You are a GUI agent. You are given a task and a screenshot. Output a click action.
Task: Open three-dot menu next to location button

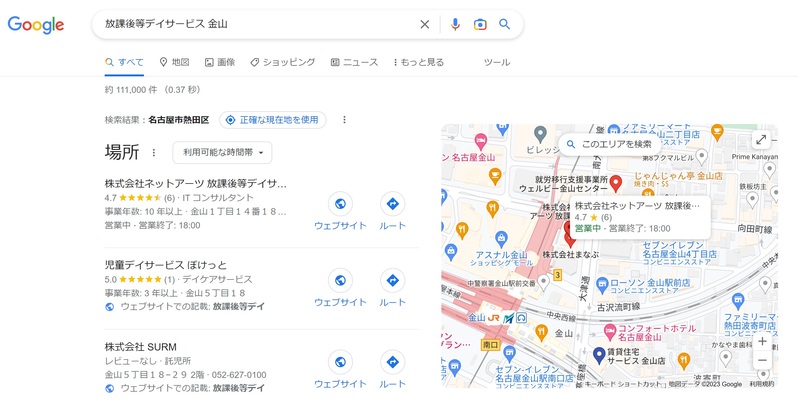point(345,120)
